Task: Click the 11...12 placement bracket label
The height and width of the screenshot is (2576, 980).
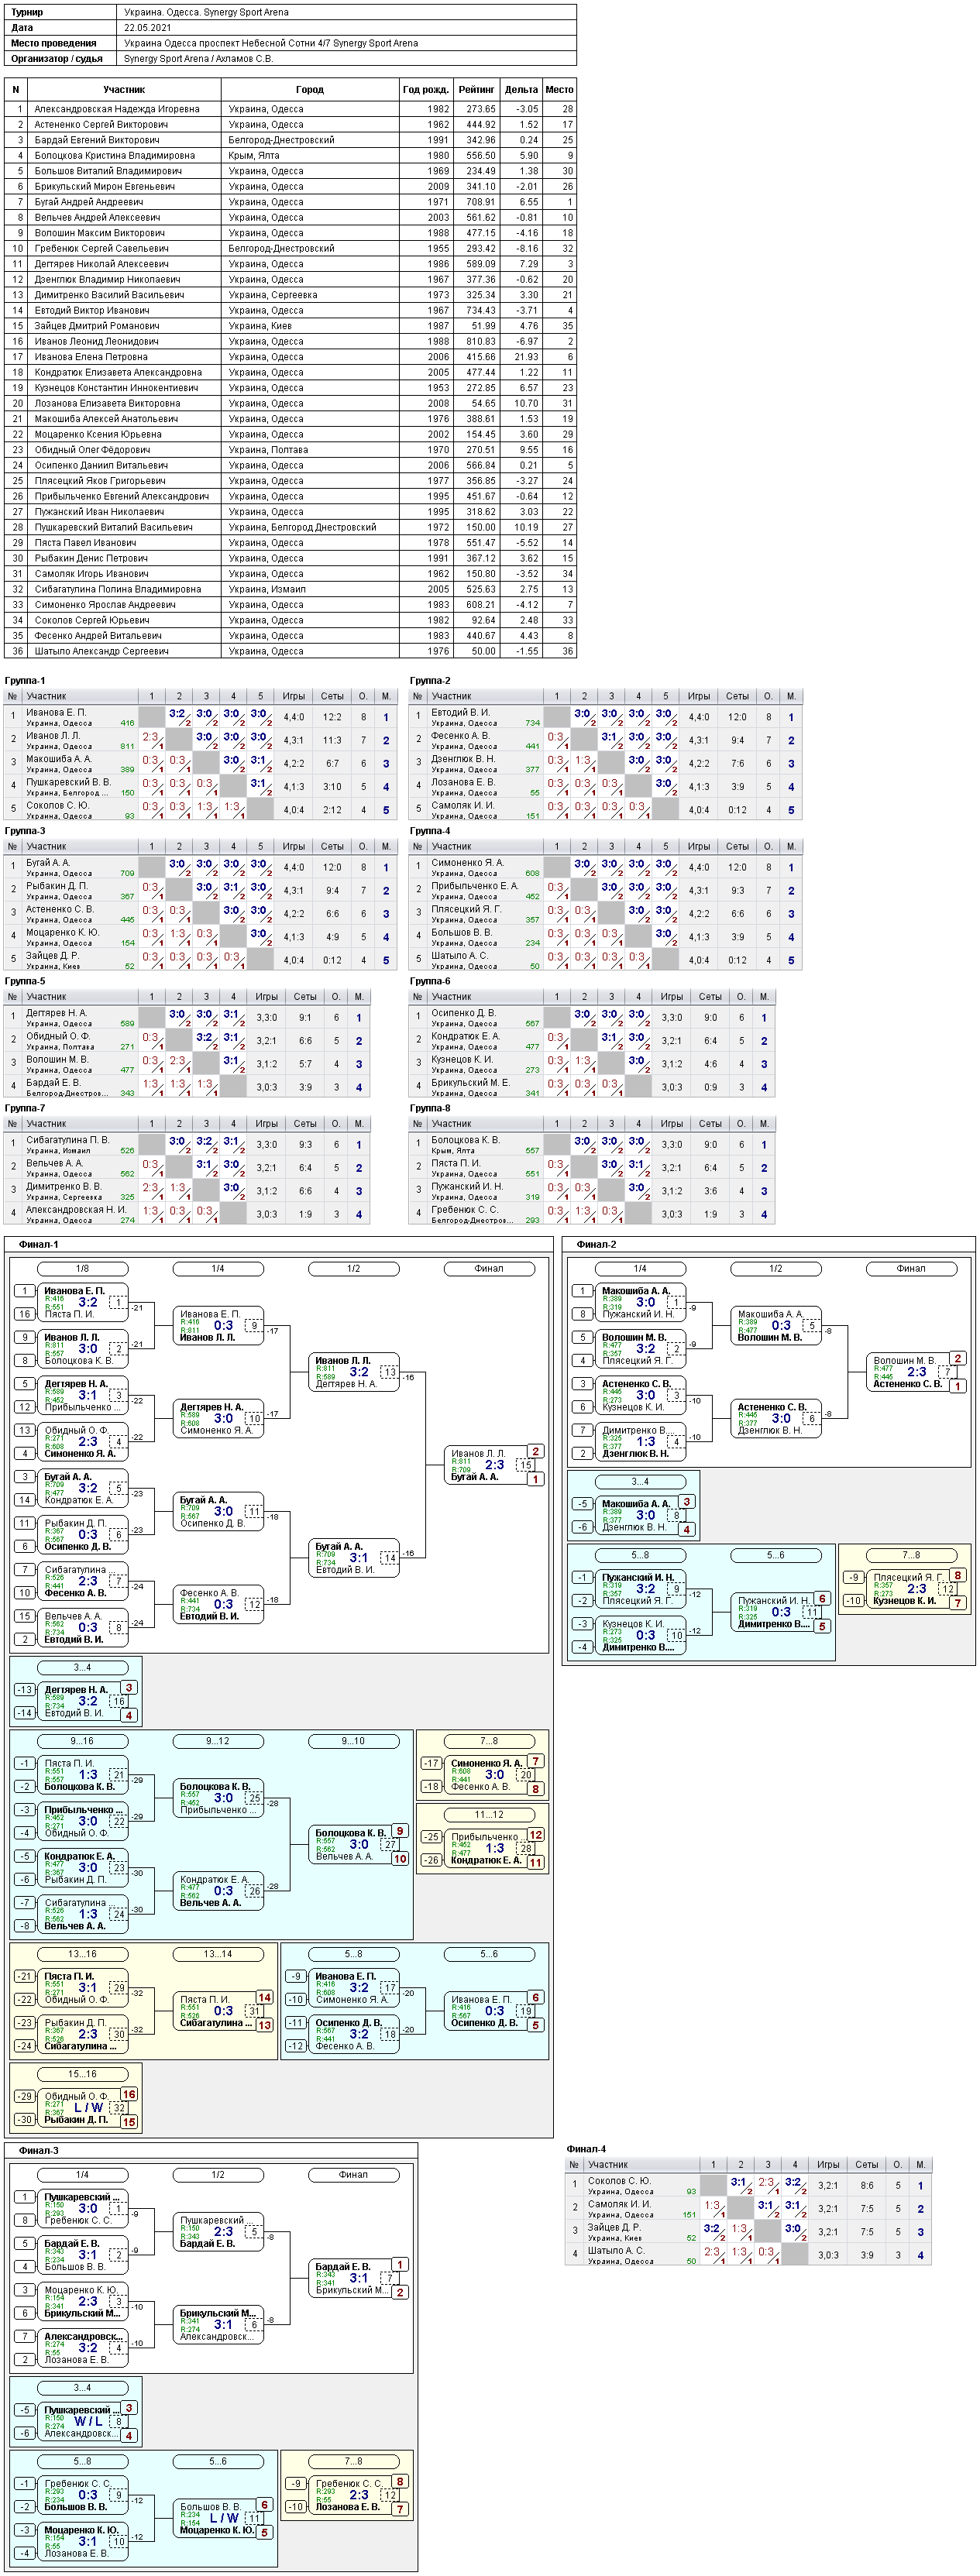Action: coord(489,1814)
